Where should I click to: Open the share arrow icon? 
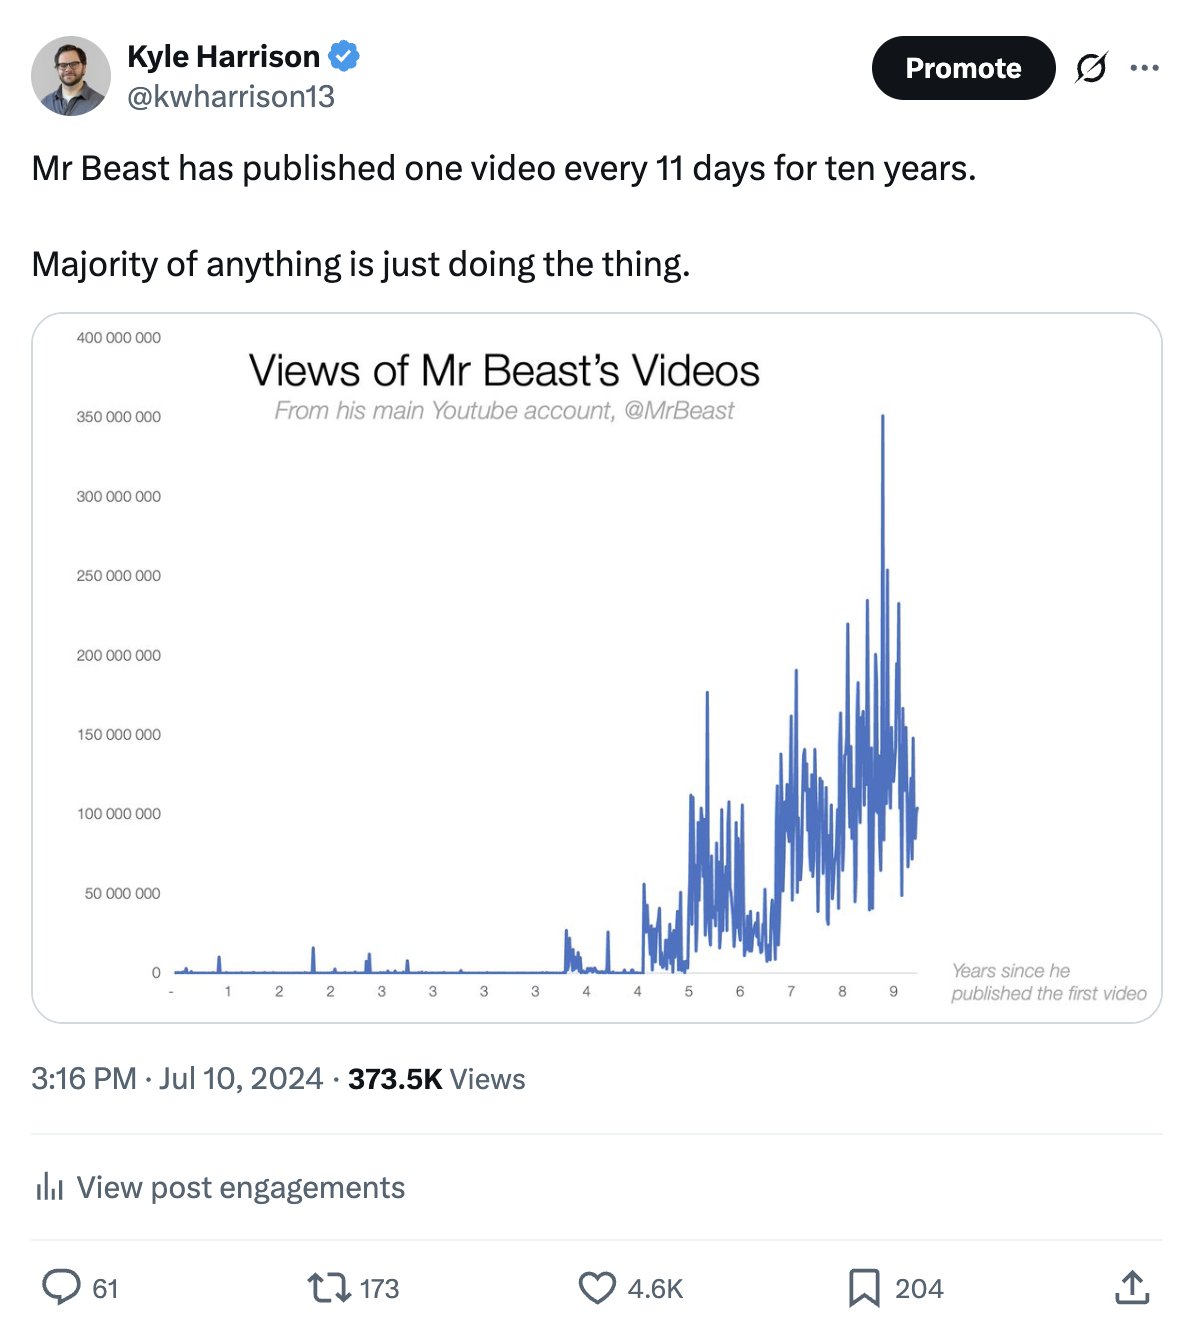1131,1287
